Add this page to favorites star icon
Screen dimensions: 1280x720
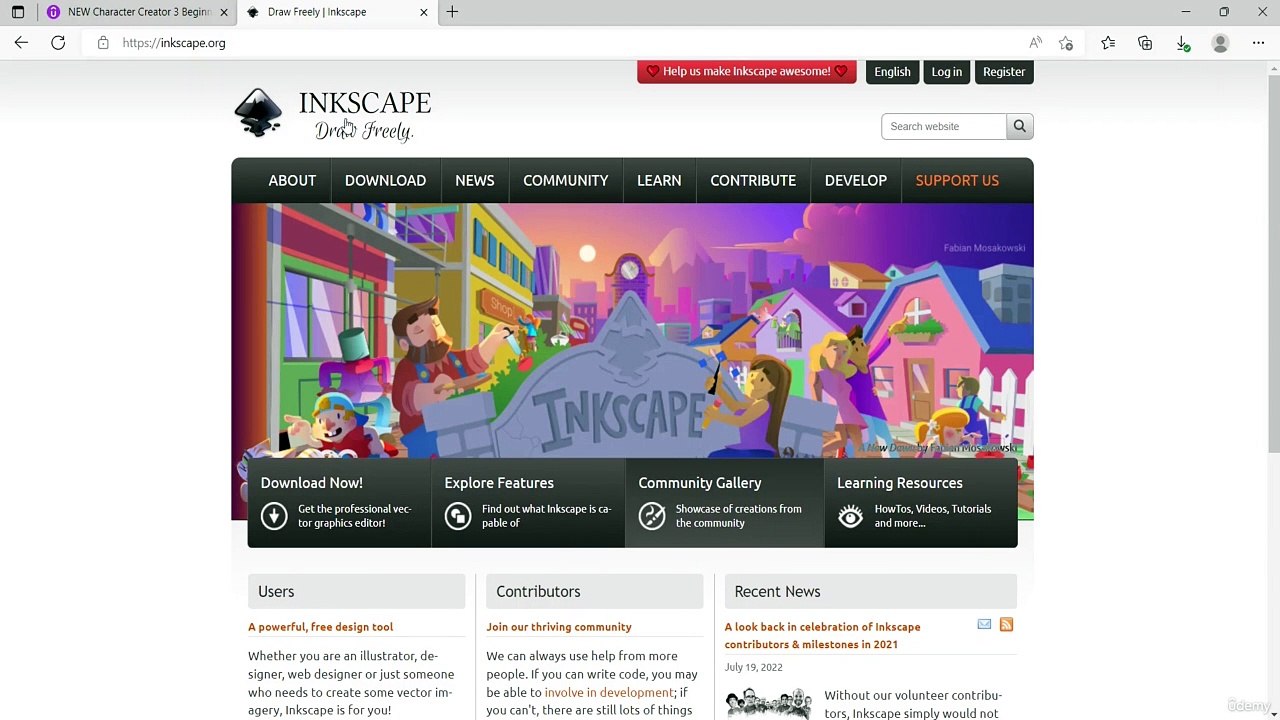point(1066,43)
